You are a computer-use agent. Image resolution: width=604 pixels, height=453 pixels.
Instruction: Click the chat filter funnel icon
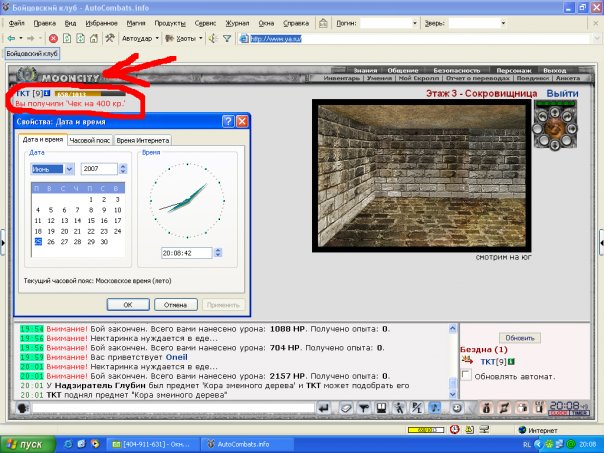tap(364, 408)
